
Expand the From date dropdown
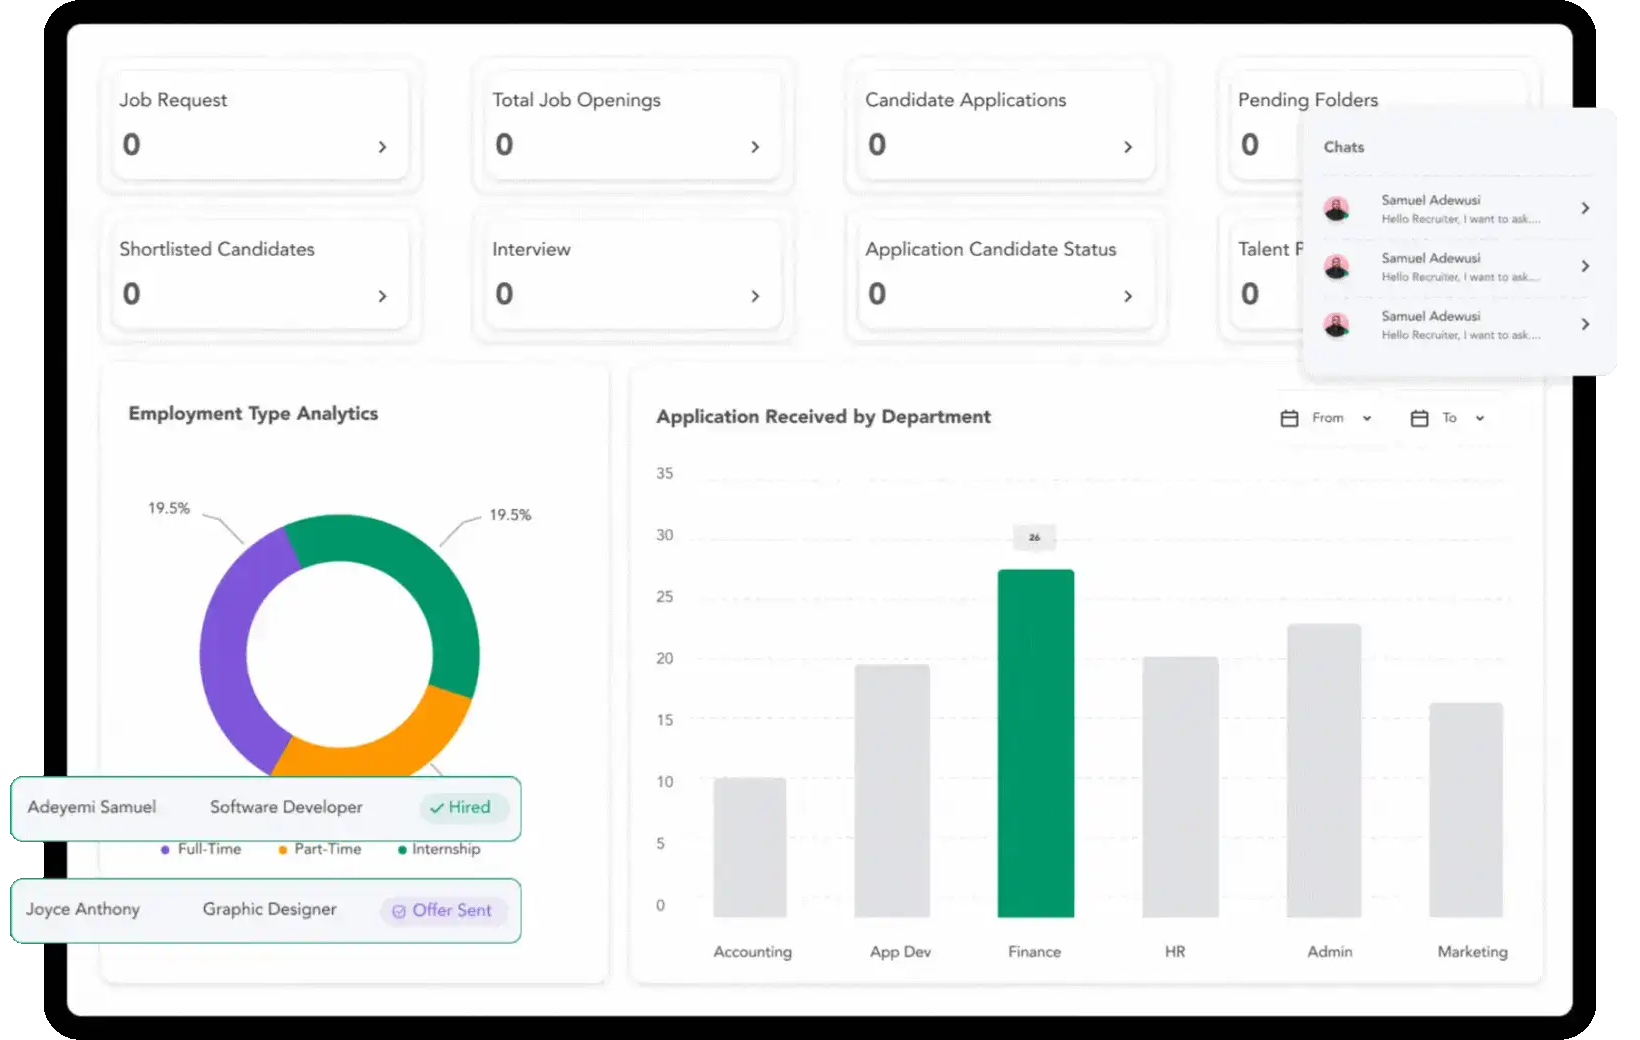pyautogui.click(x=1367, y=418)
